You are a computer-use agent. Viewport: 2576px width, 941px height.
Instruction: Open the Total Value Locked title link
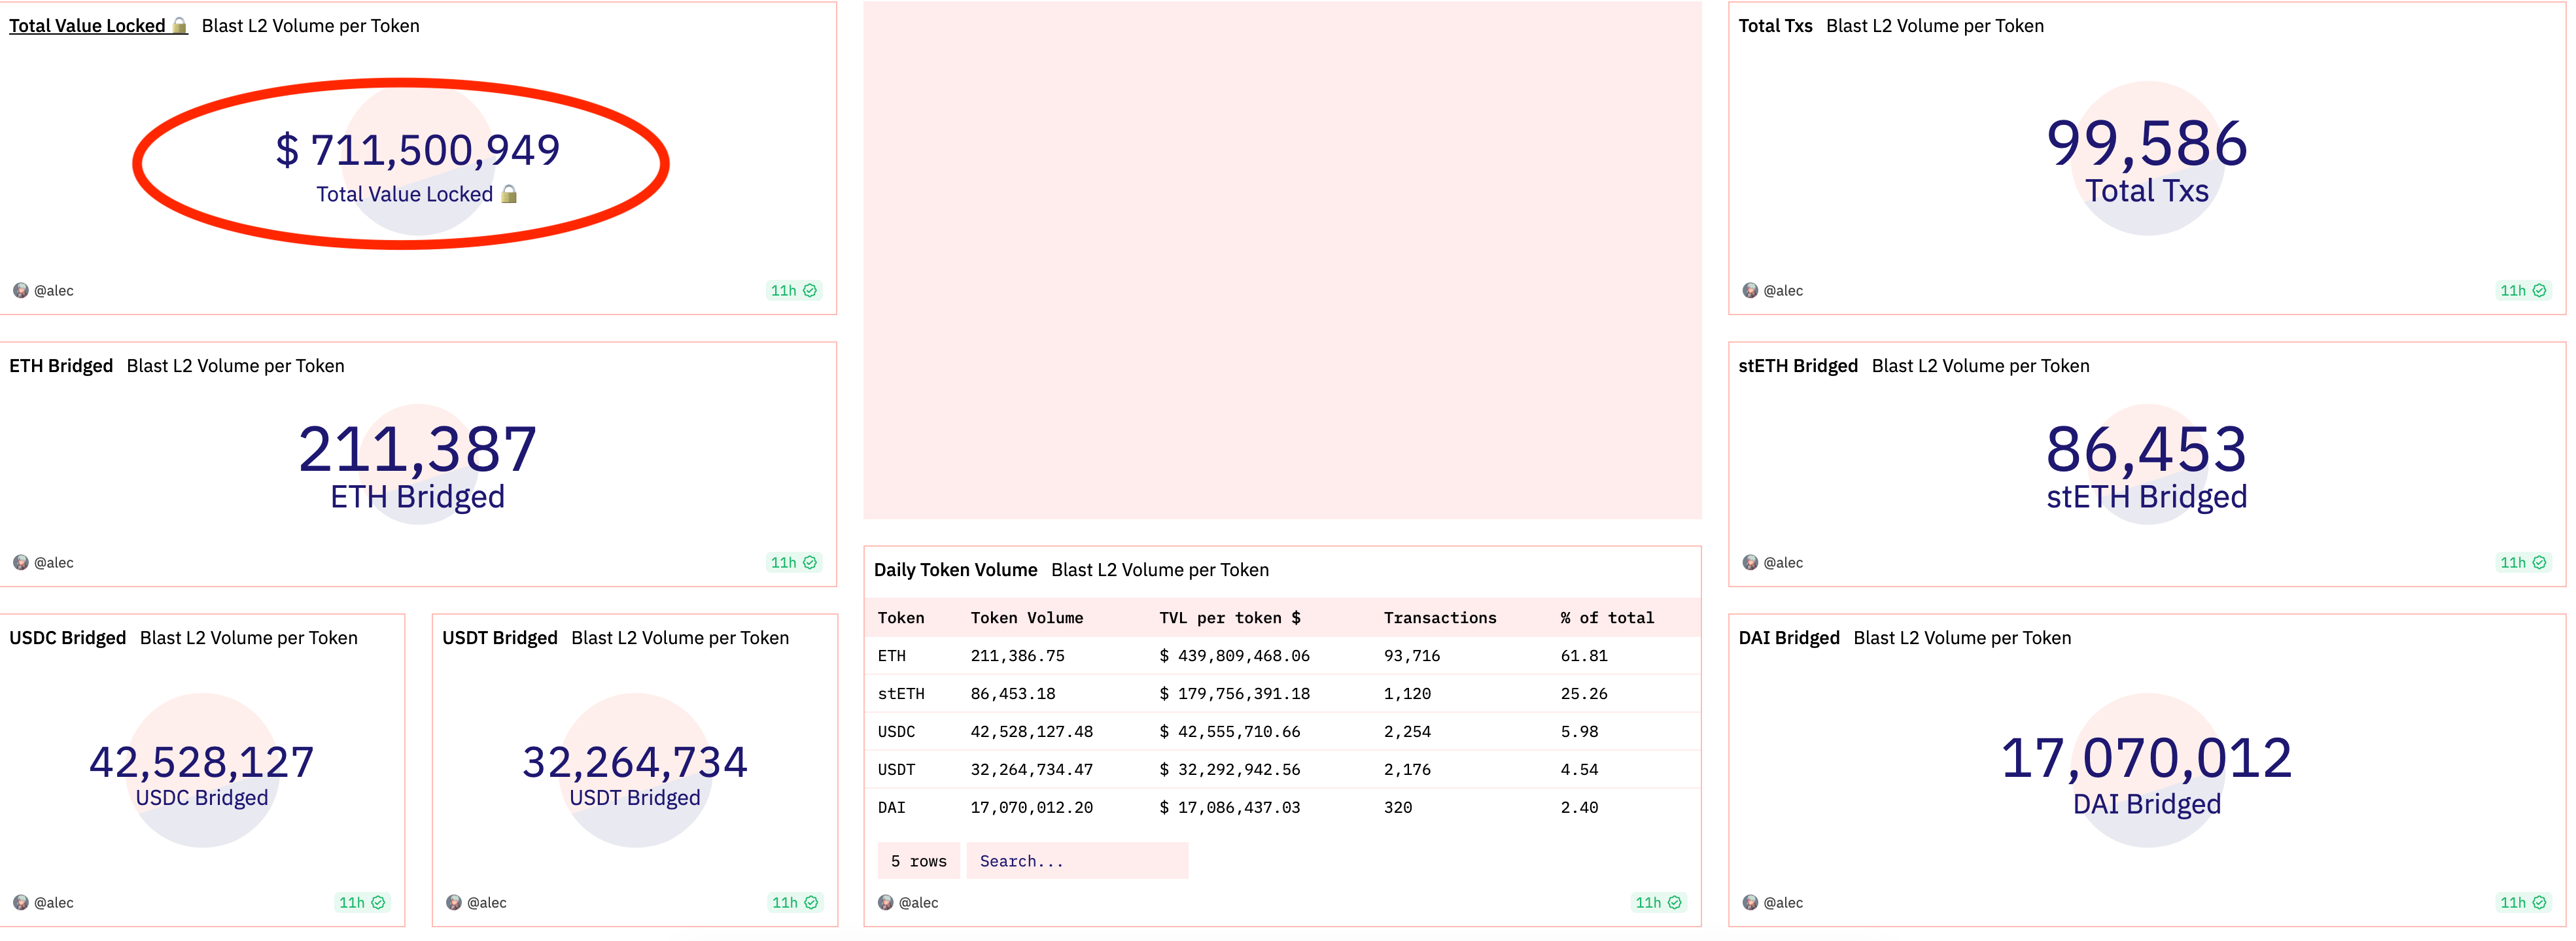(98, 26)
